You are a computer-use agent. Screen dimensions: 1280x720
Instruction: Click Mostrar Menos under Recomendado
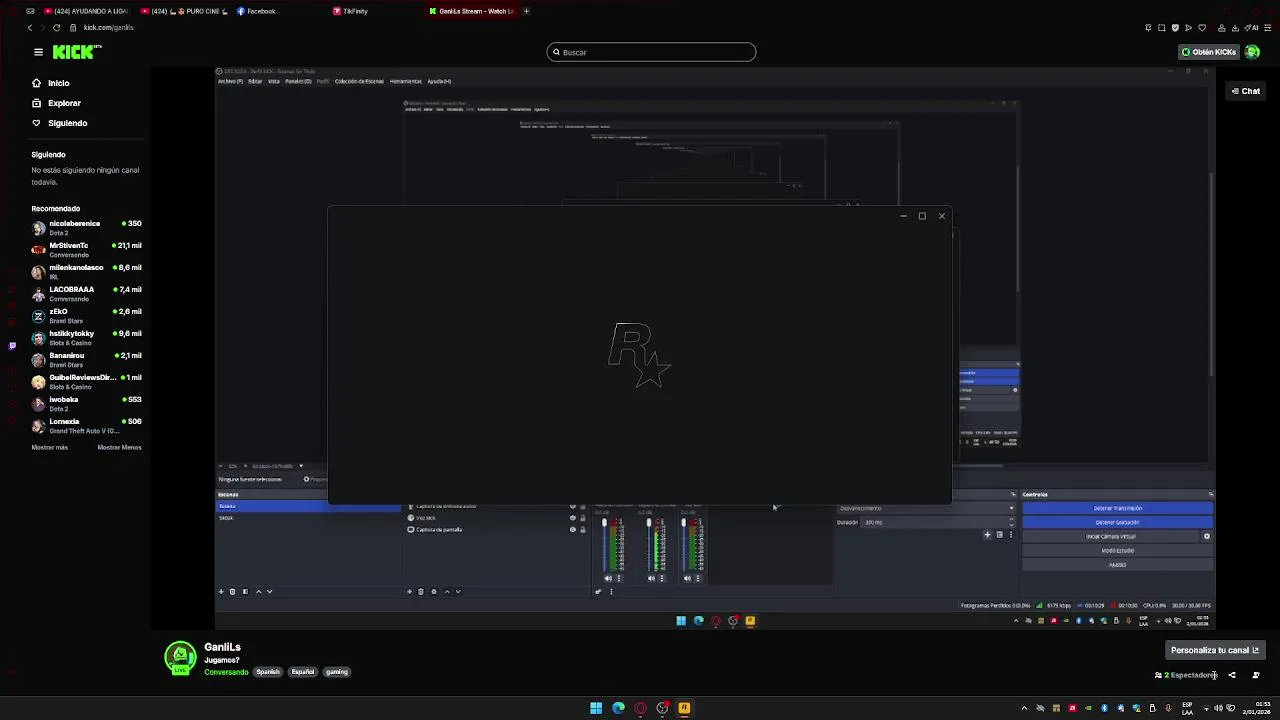point(119,447)
